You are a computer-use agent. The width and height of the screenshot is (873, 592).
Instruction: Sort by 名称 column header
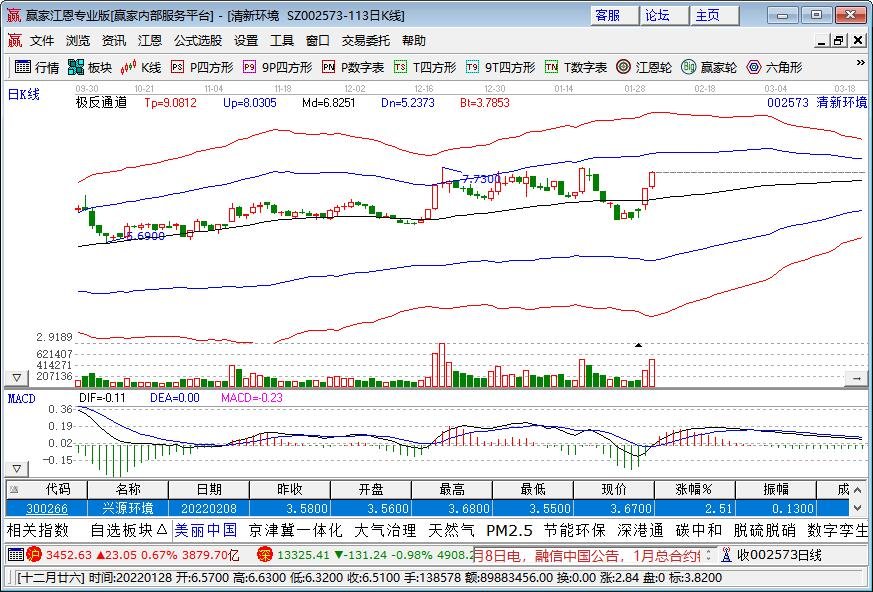pos(128,490)
